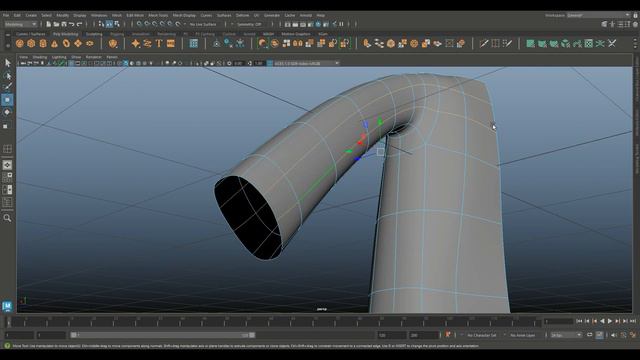Play the animation backward
Image resolution: width=640 pixels, height=360 pixels.
[x=602, y=321]
